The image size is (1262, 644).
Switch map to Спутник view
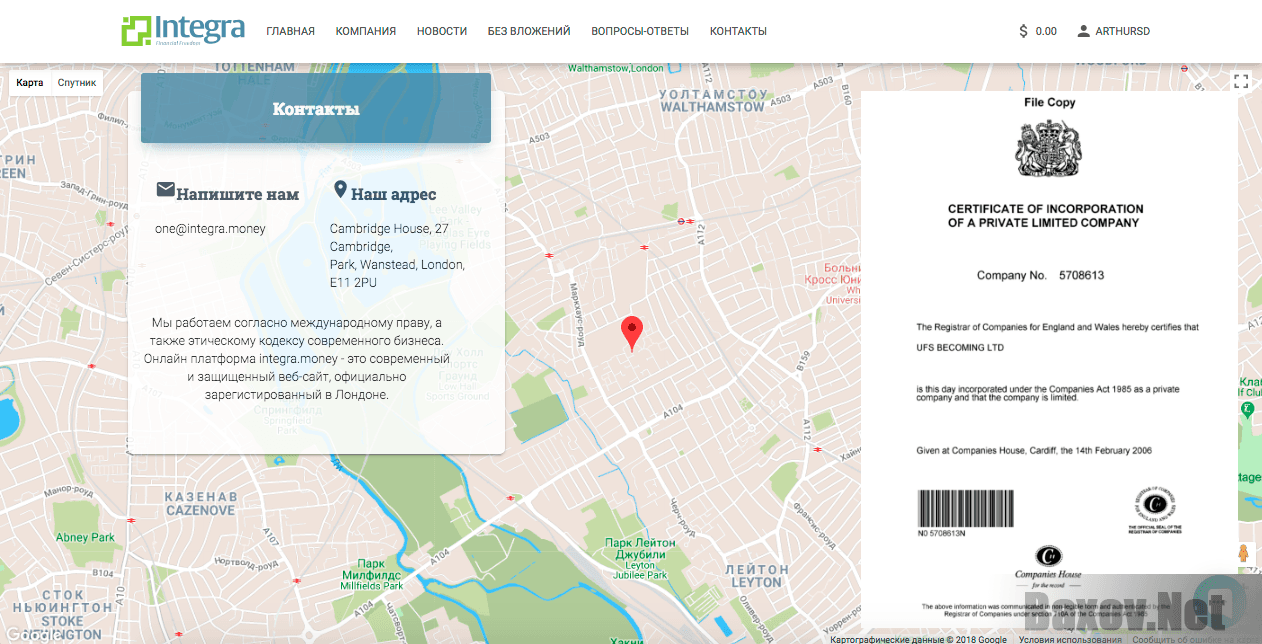coord(77,82)
